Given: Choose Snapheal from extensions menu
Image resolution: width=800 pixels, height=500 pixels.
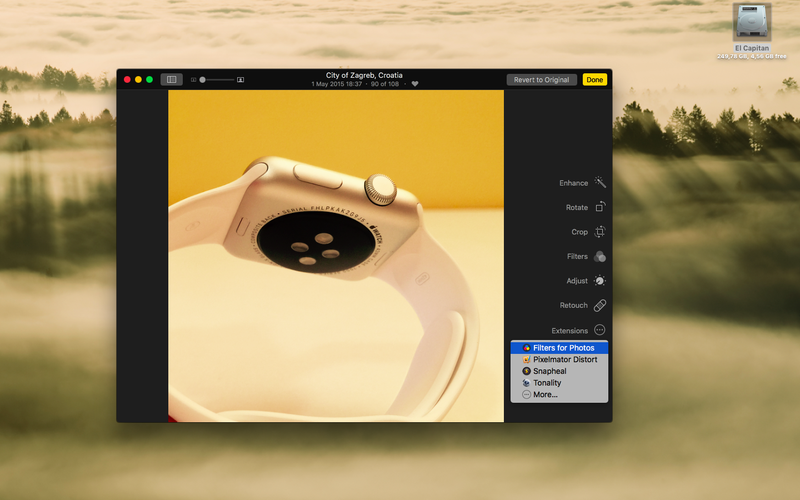Looking at the screenshot, I should tap(559, 371).
